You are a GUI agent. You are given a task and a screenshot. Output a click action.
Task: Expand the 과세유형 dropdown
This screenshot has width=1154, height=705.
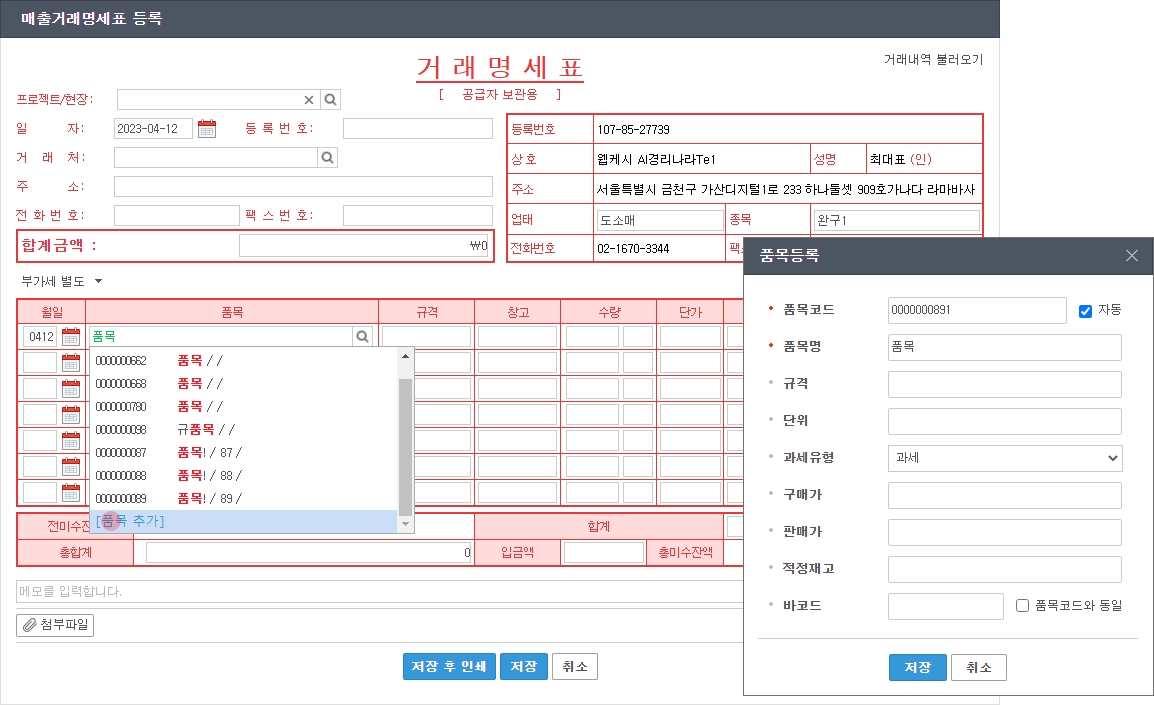[x=1004, y=458]
